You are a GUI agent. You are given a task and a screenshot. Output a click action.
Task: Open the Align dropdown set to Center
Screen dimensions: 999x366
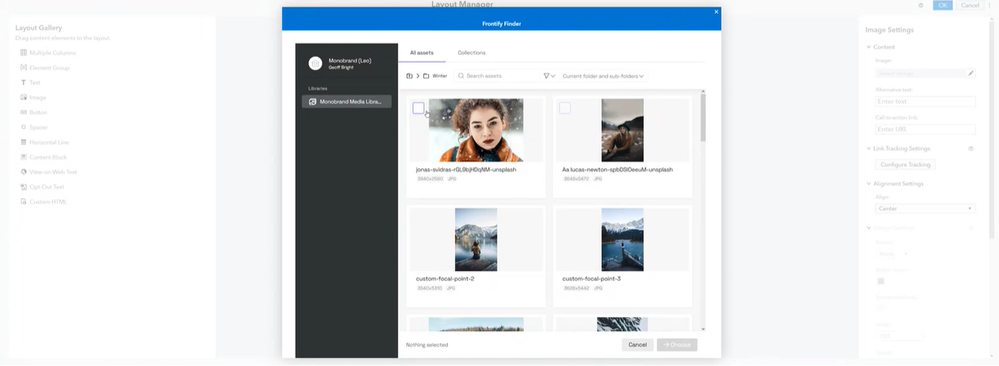pos(925,209)
